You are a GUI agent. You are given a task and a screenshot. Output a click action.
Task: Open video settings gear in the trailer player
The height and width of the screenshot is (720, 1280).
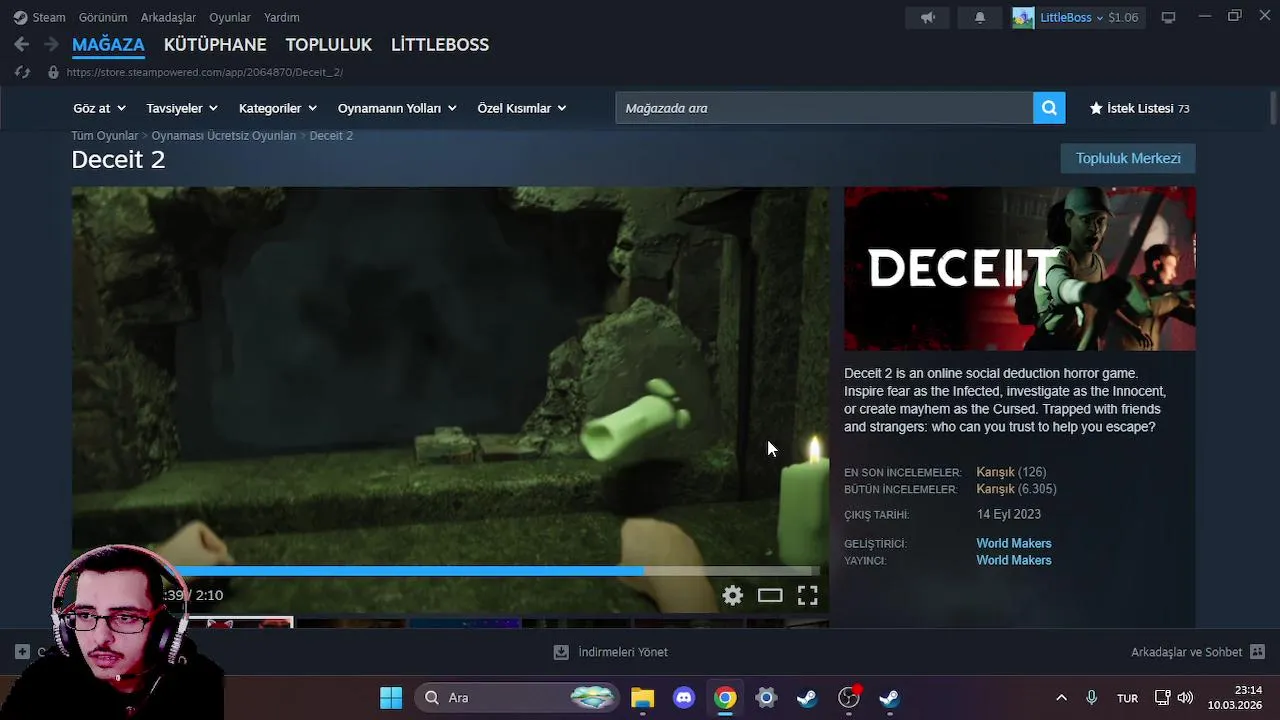tap(733, 595)
